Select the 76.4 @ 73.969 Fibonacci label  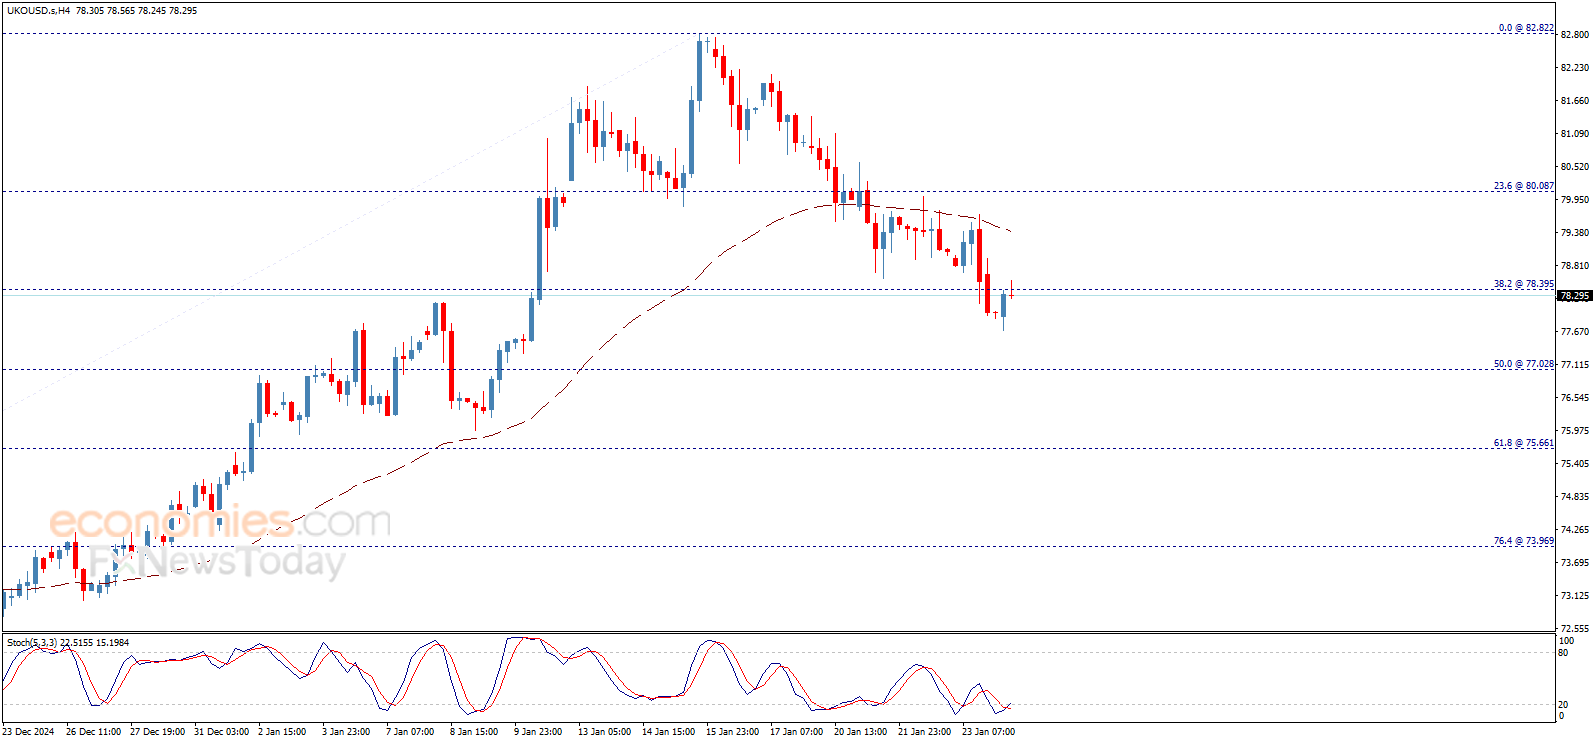pos(1524,541)
